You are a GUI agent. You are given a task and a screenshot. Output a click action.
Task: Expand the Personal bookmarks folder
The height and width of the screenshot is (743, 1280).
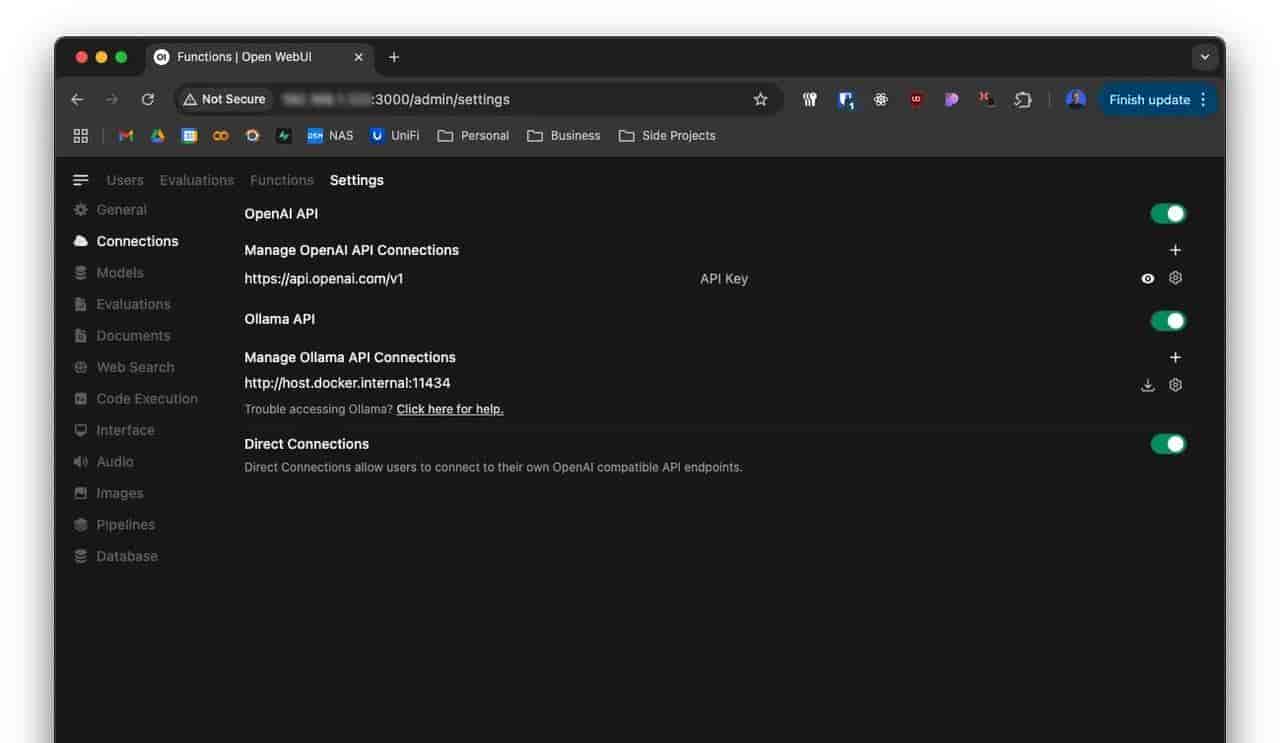[474, 135]
